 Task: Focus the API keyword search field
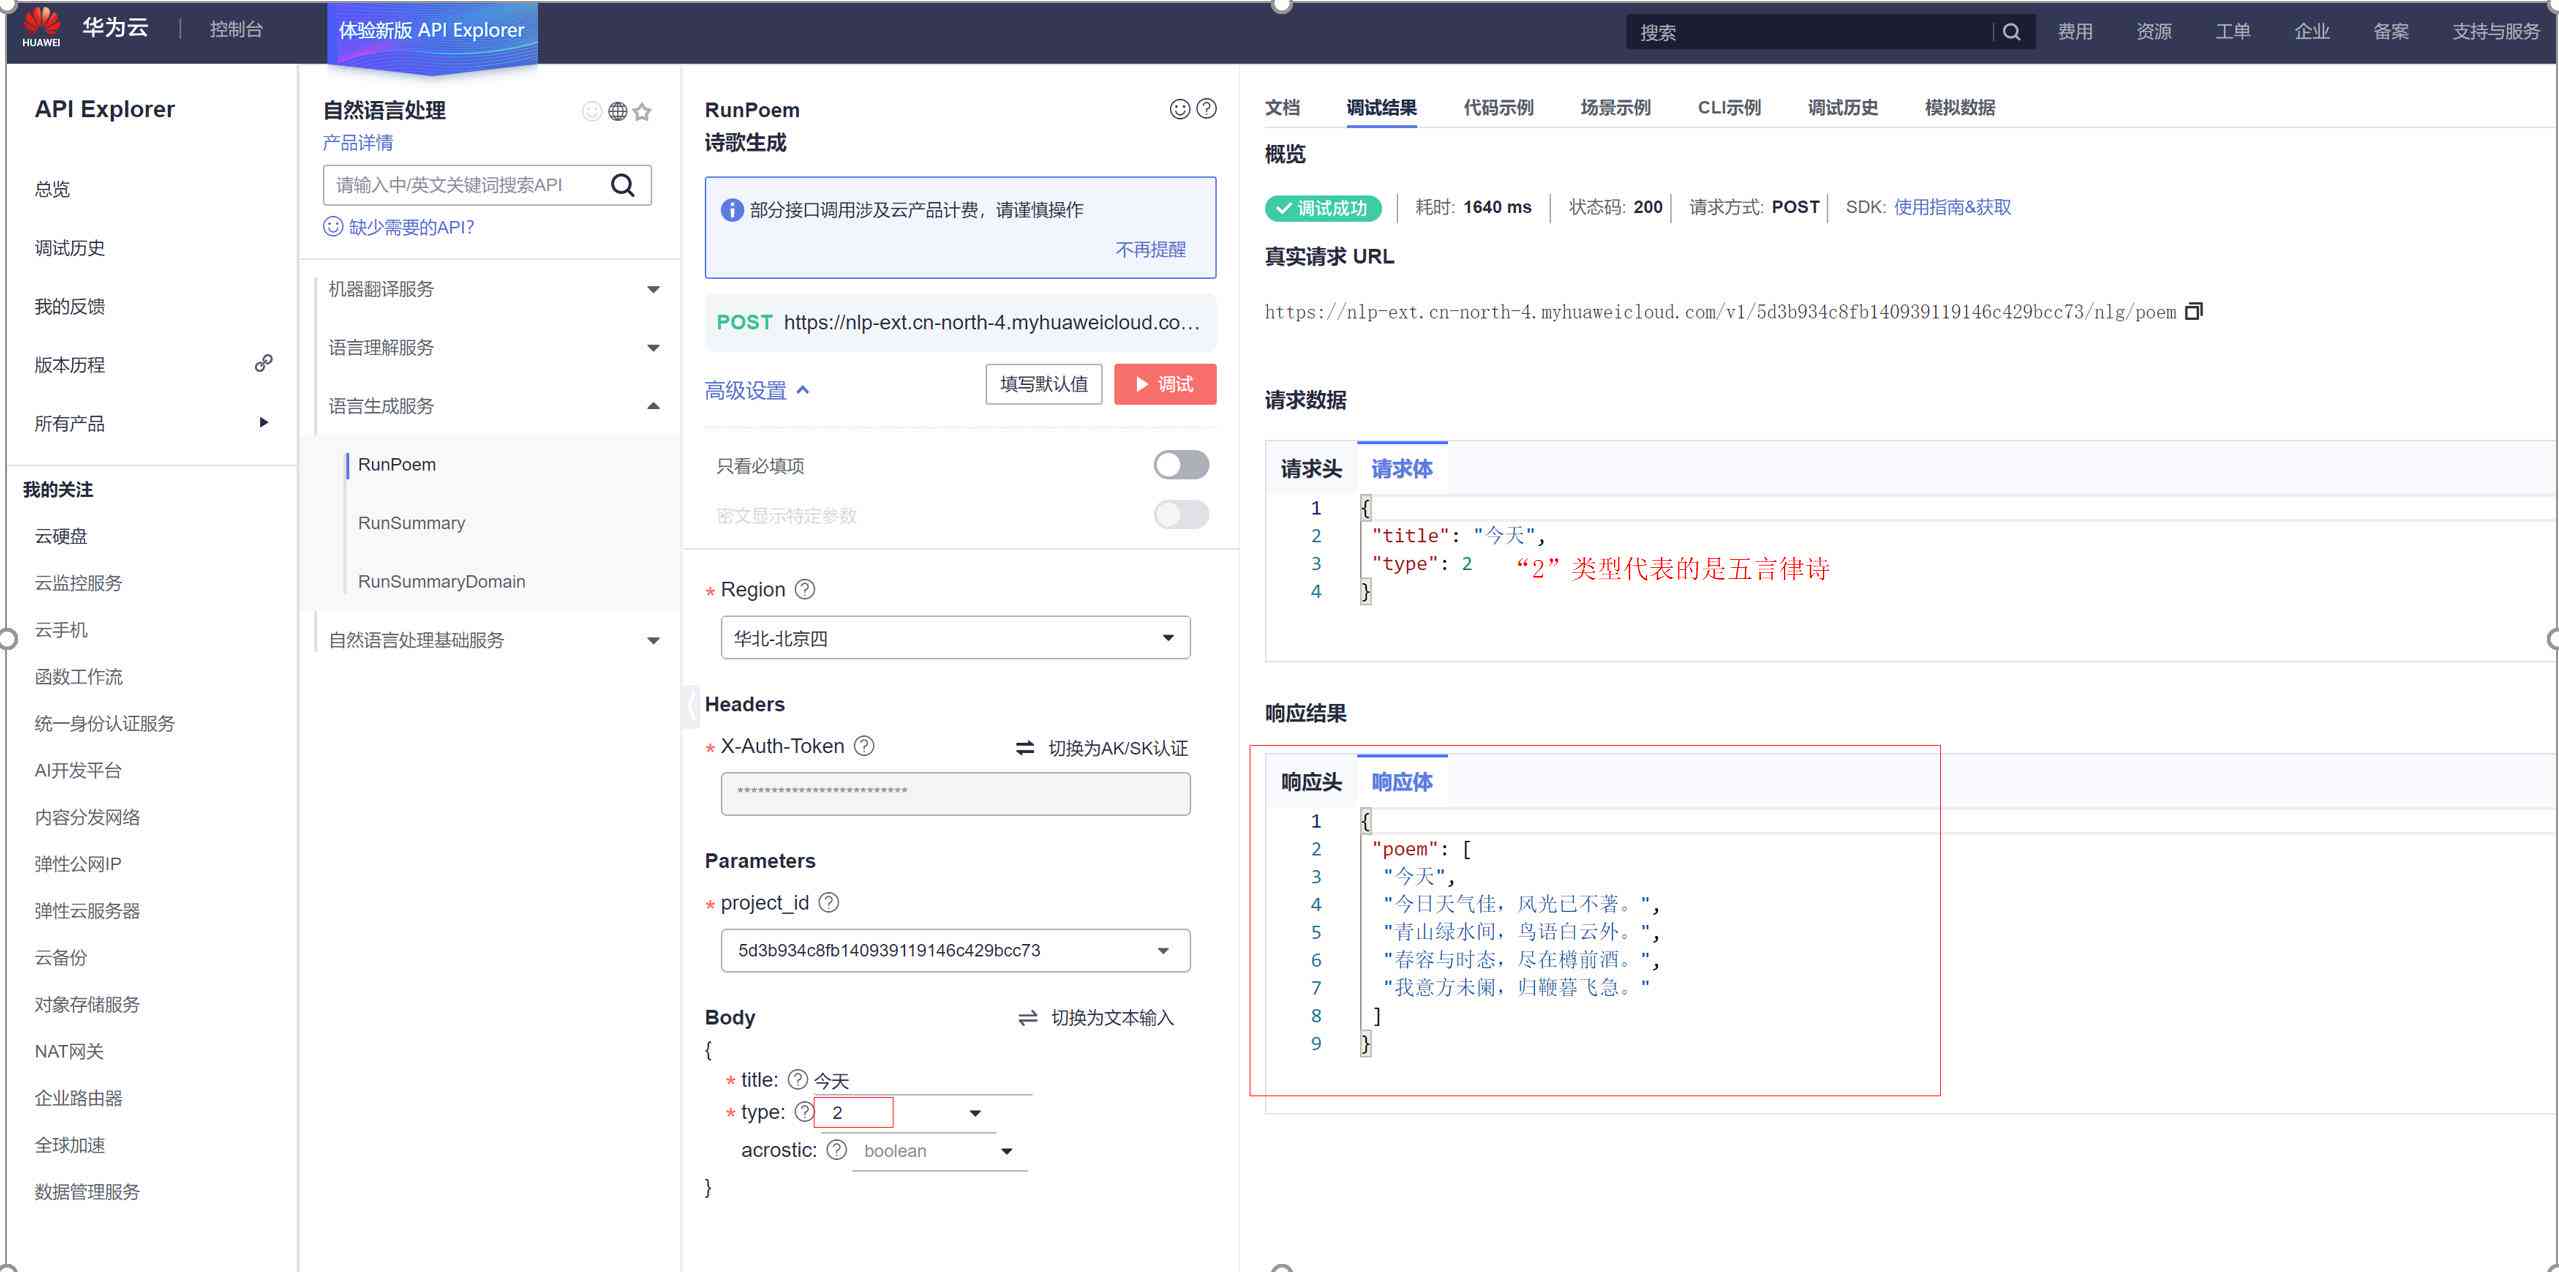click(465, 185)
